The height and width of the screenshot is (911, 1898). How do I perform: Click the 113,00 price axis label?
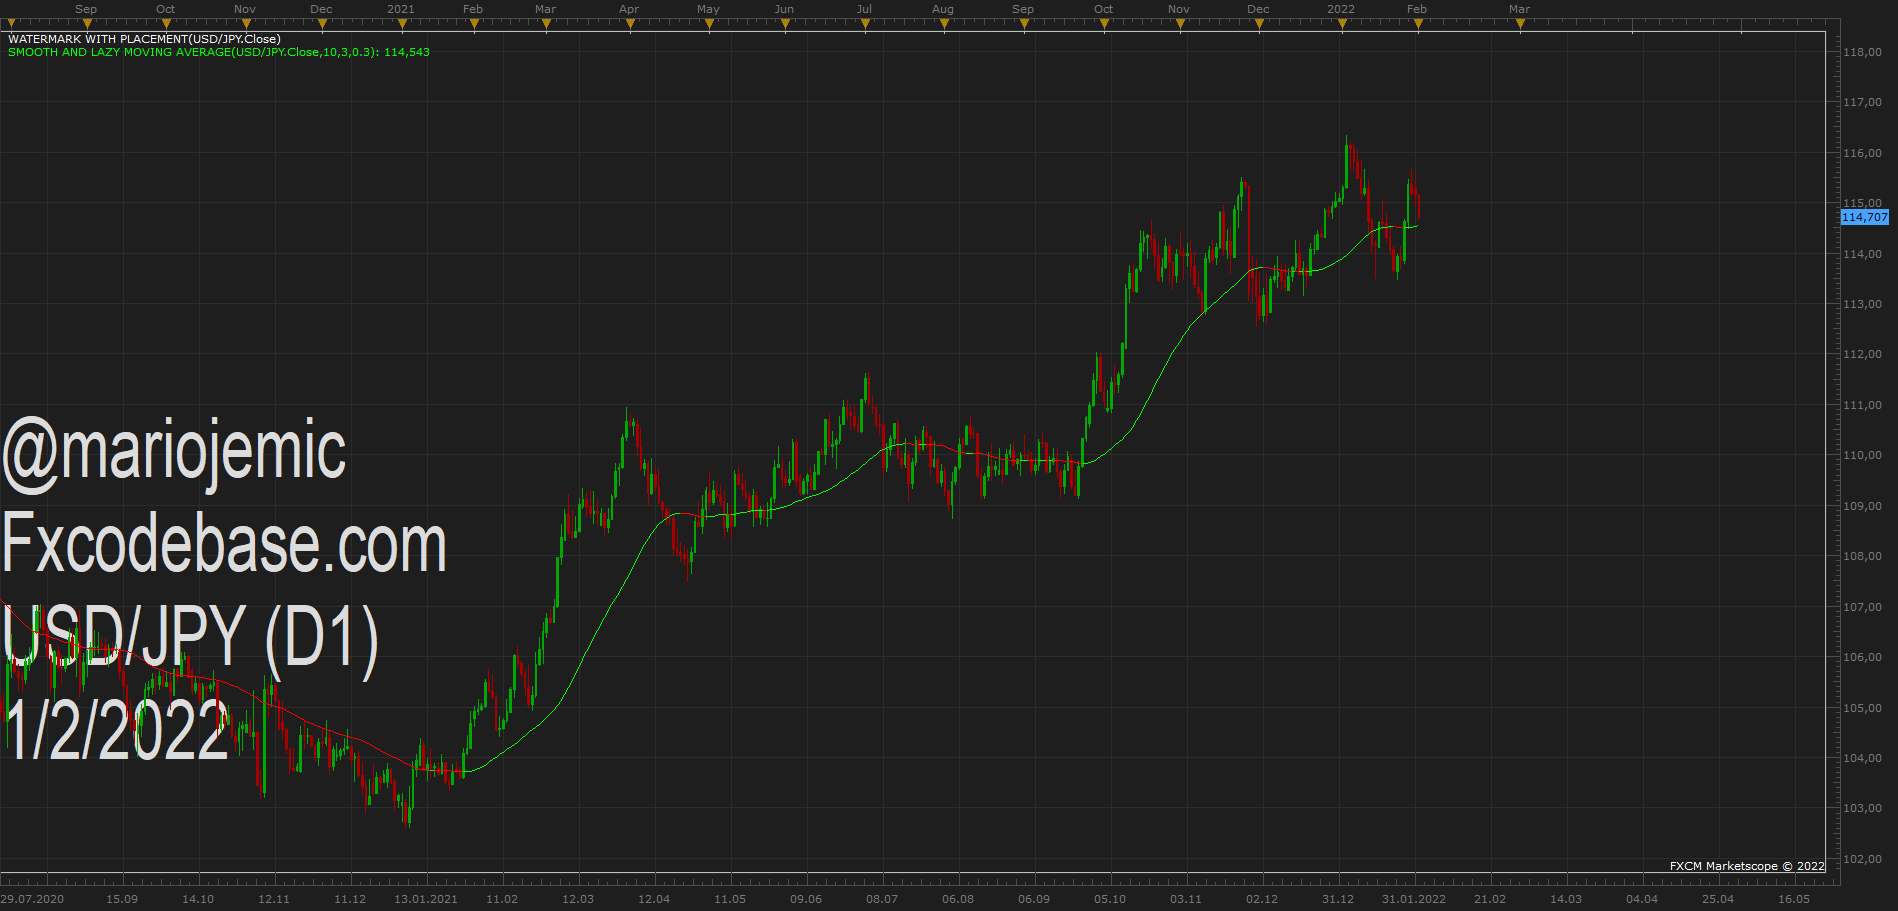pyautogui.click(x=1863, y=304)
